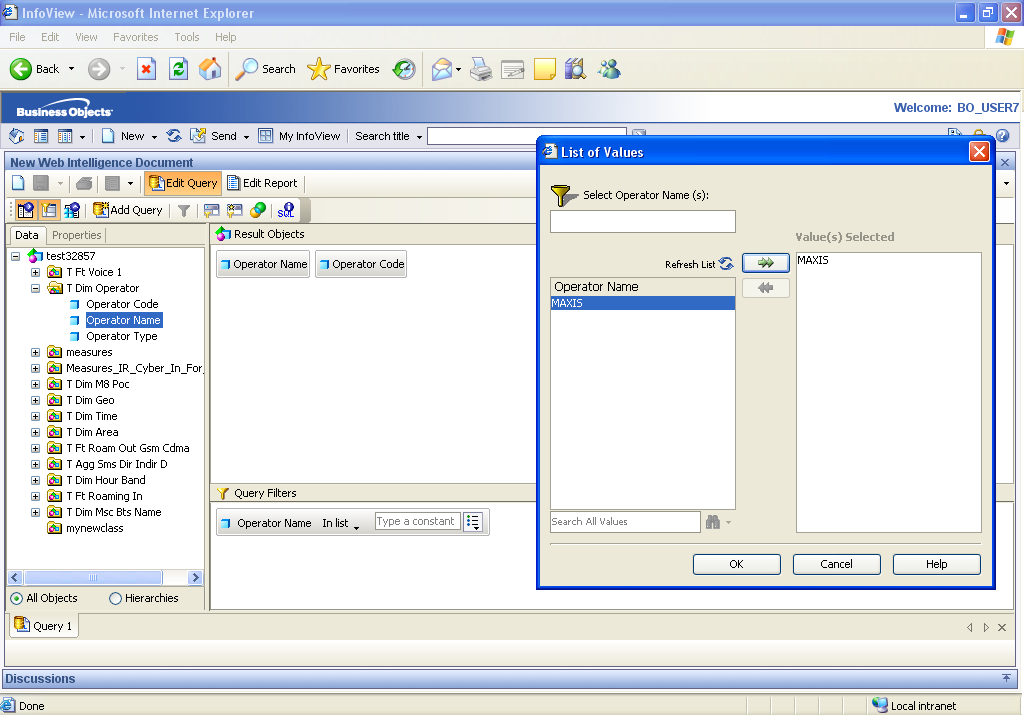Click the InfoView home icon left of New
This screenshot has width=1024, height=715.
point(16,136)
